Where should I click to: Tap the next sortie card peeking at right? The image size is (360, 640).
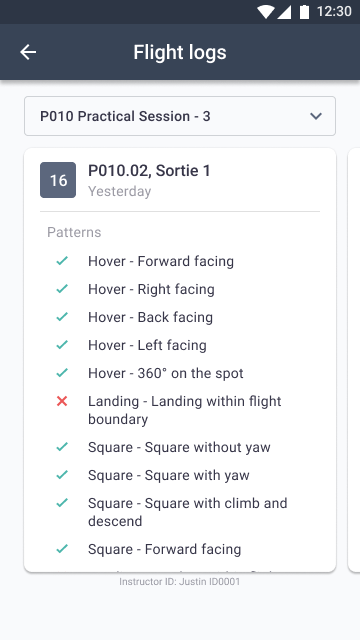(x=354, y=360)
